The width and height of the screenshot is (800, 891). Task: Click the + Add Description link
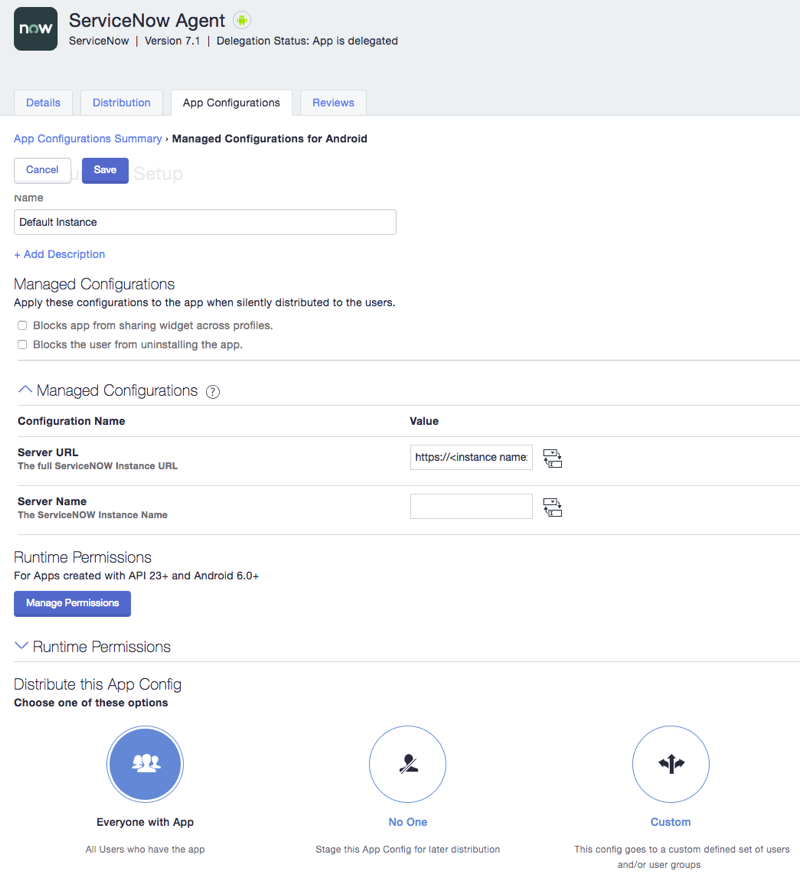60,255
